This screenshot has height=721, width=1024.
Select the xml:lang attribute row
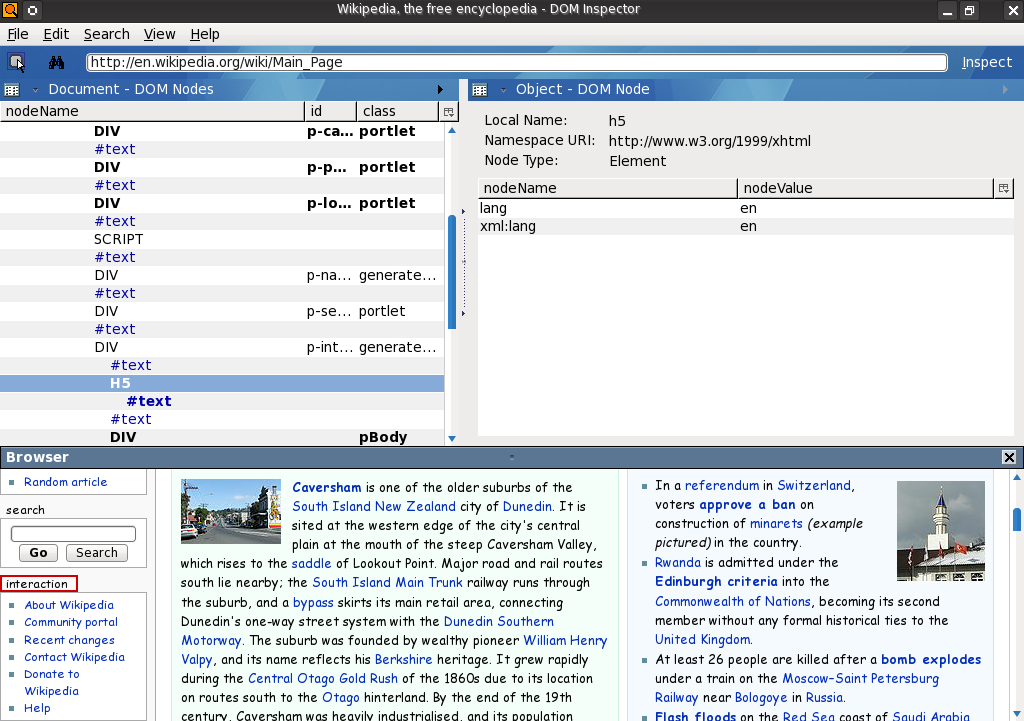tap(746, 226)
